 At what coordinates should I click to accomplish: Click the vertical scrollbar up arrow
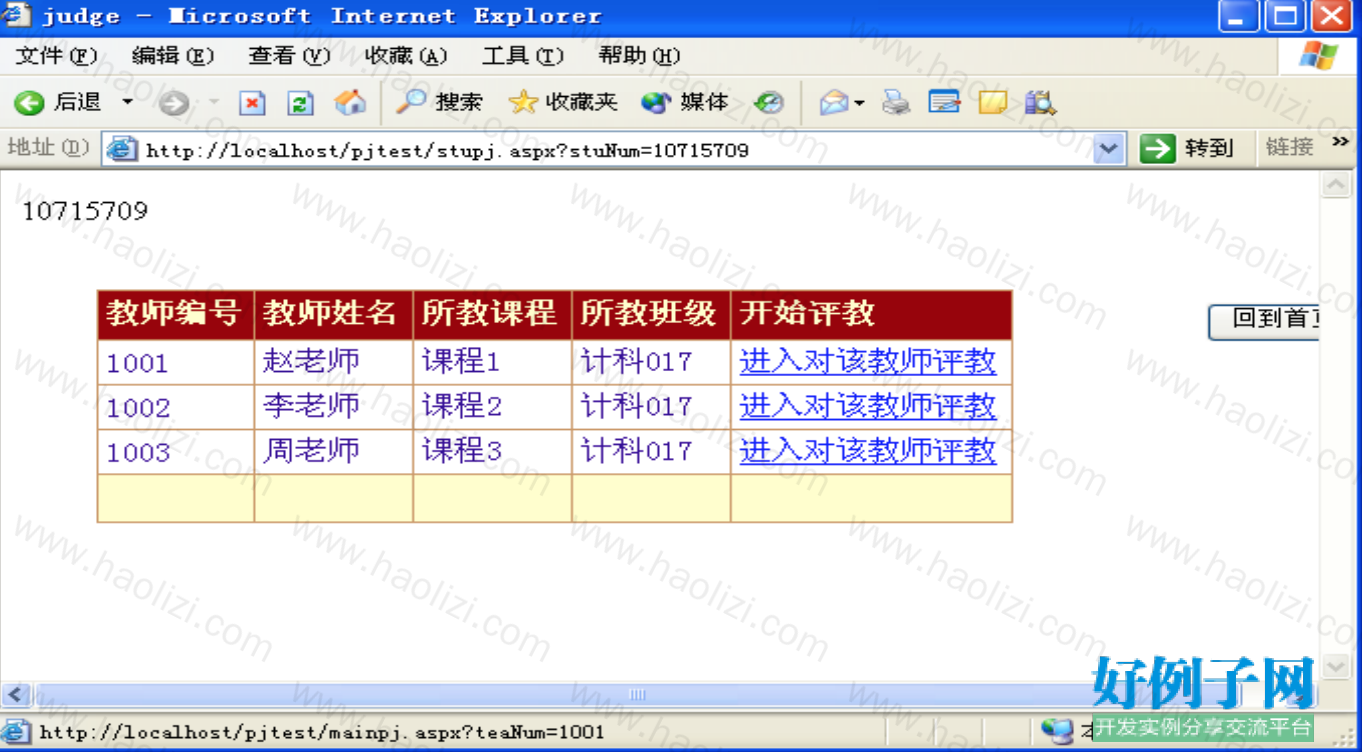coord(1336,184)
